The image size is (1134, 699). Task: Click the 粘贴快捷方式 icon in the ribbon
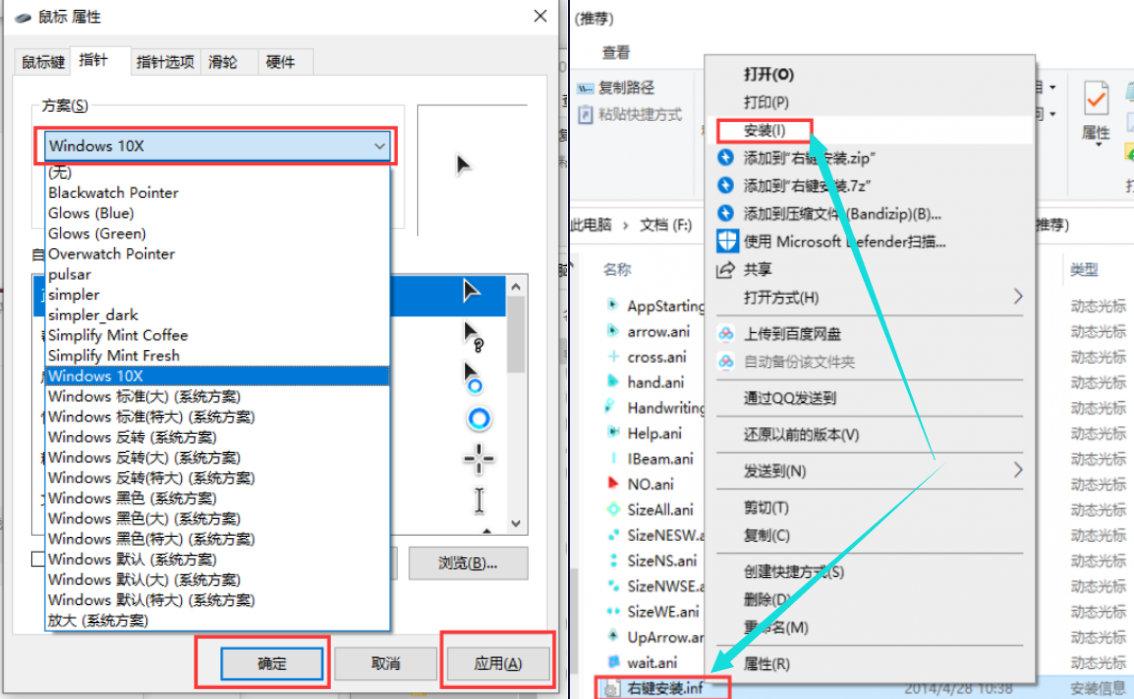click(585, 114)
